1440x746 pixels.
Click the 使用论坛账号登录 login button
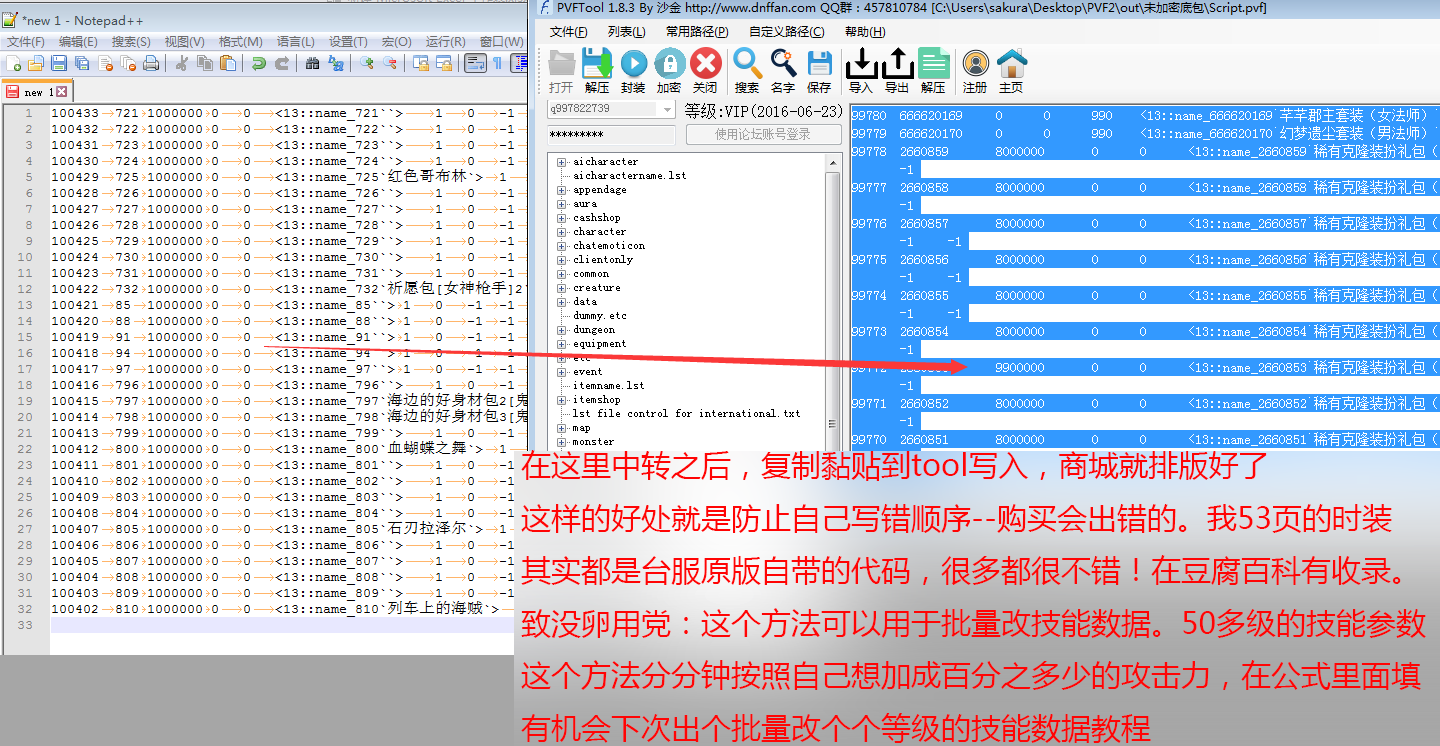pyautogui.click(x=763, y=134)
